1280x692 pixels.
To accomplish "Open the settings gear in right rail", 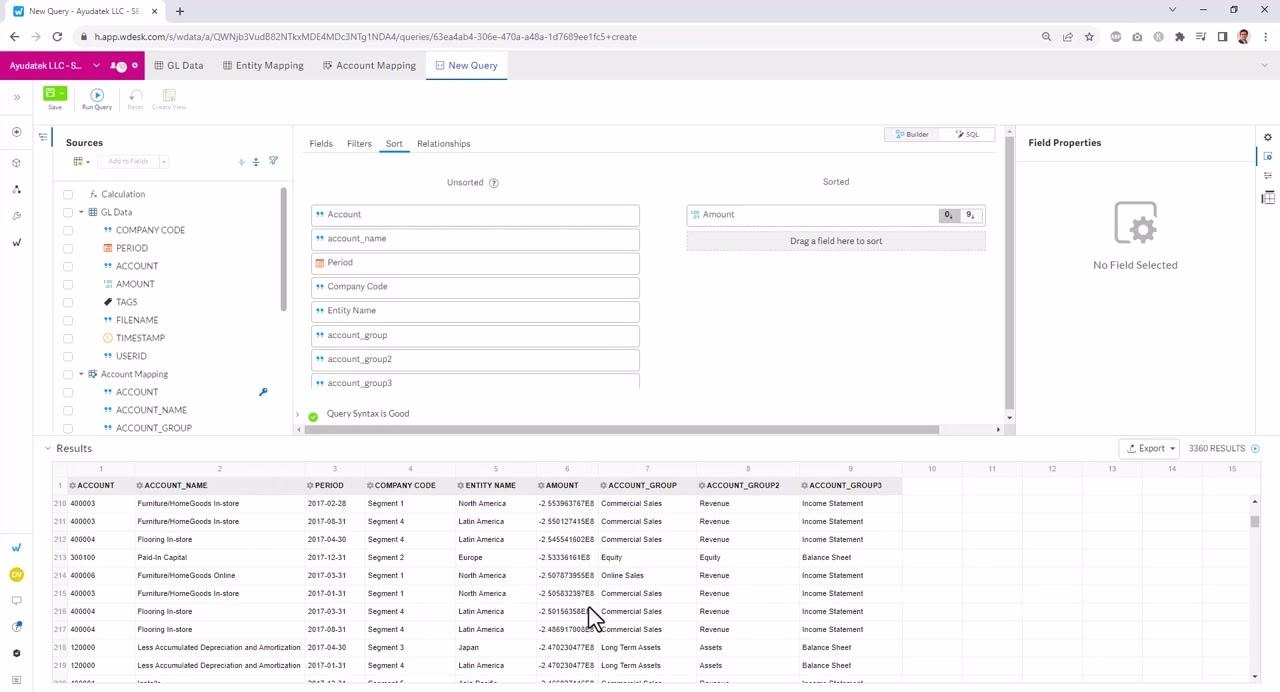I will [x=1268, y=137].
